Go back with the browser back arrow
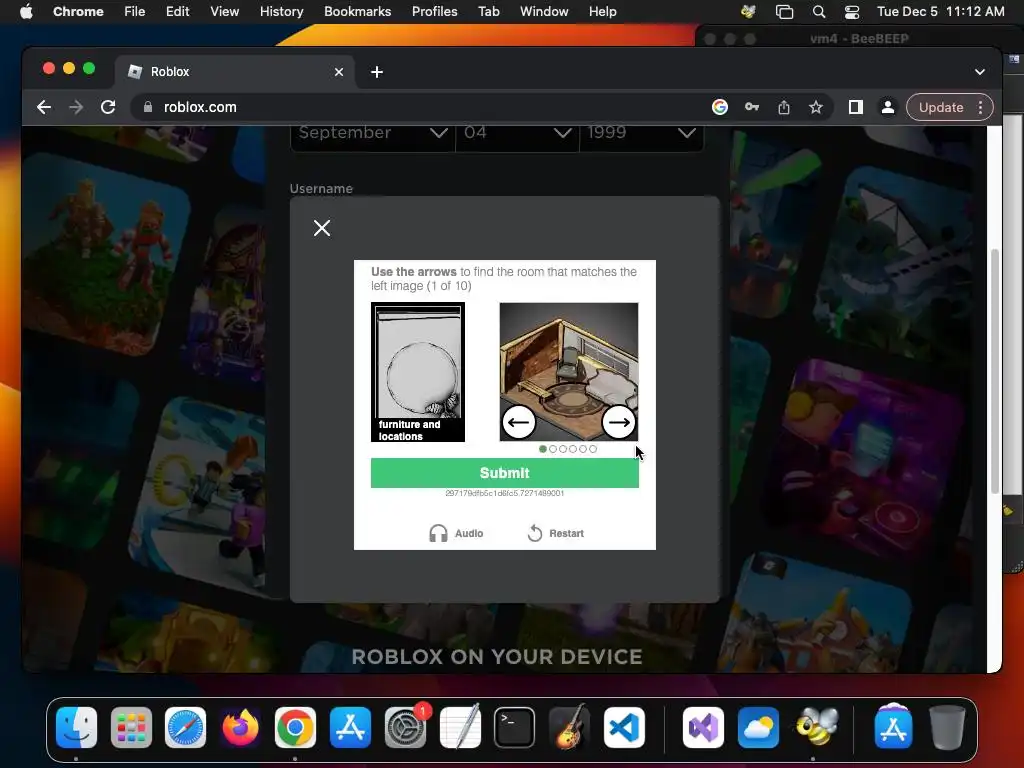 [44, 107]
